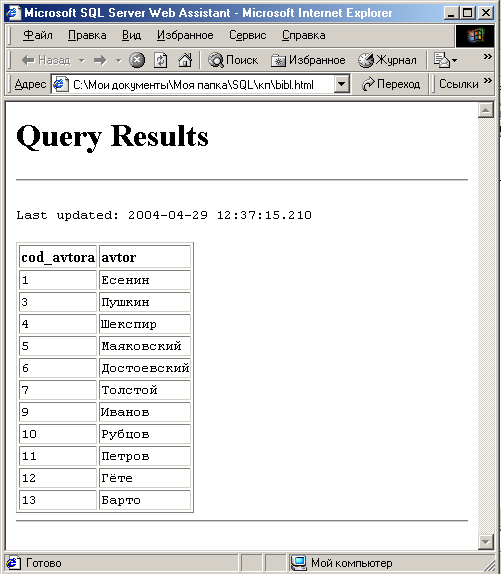Click the IE page icon in status bar

coord(14,563)
